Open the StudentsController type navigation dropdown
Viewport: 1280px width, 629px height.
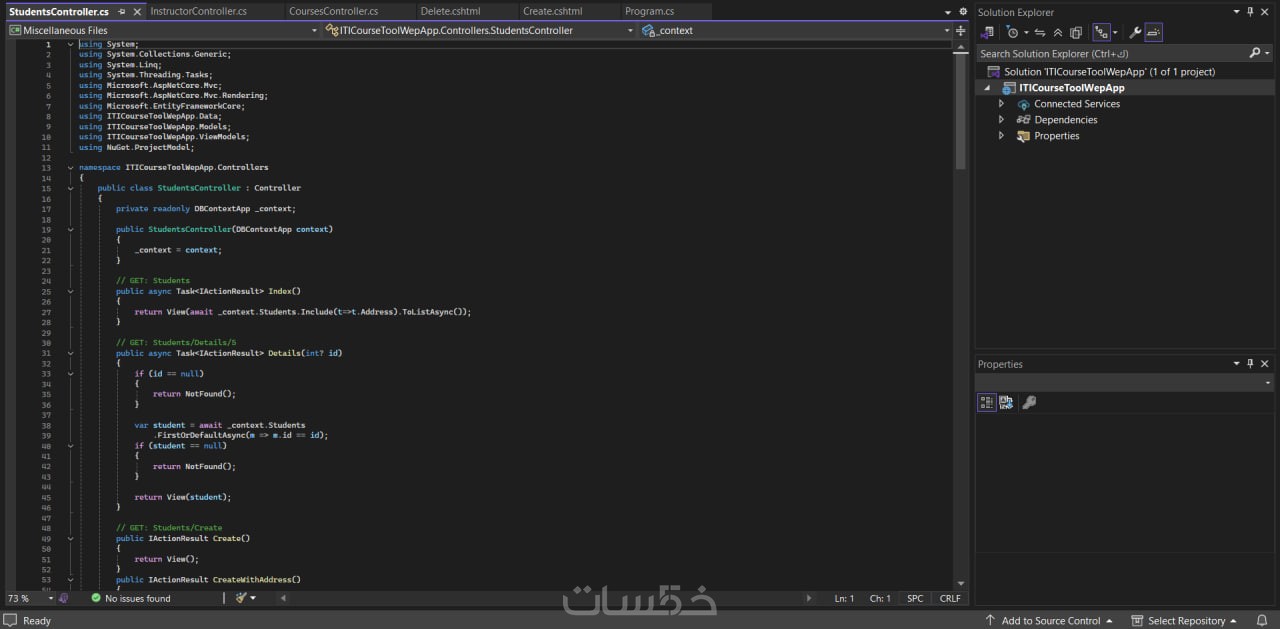tap(631, 30)
